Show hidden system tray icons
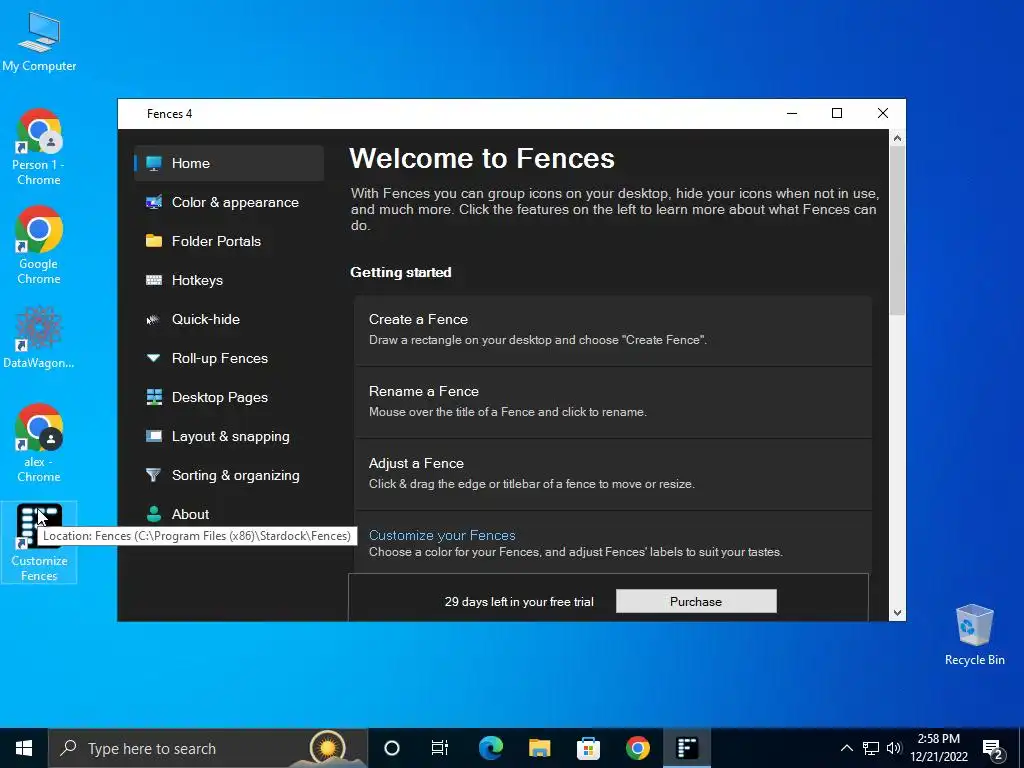 [846, 748]
